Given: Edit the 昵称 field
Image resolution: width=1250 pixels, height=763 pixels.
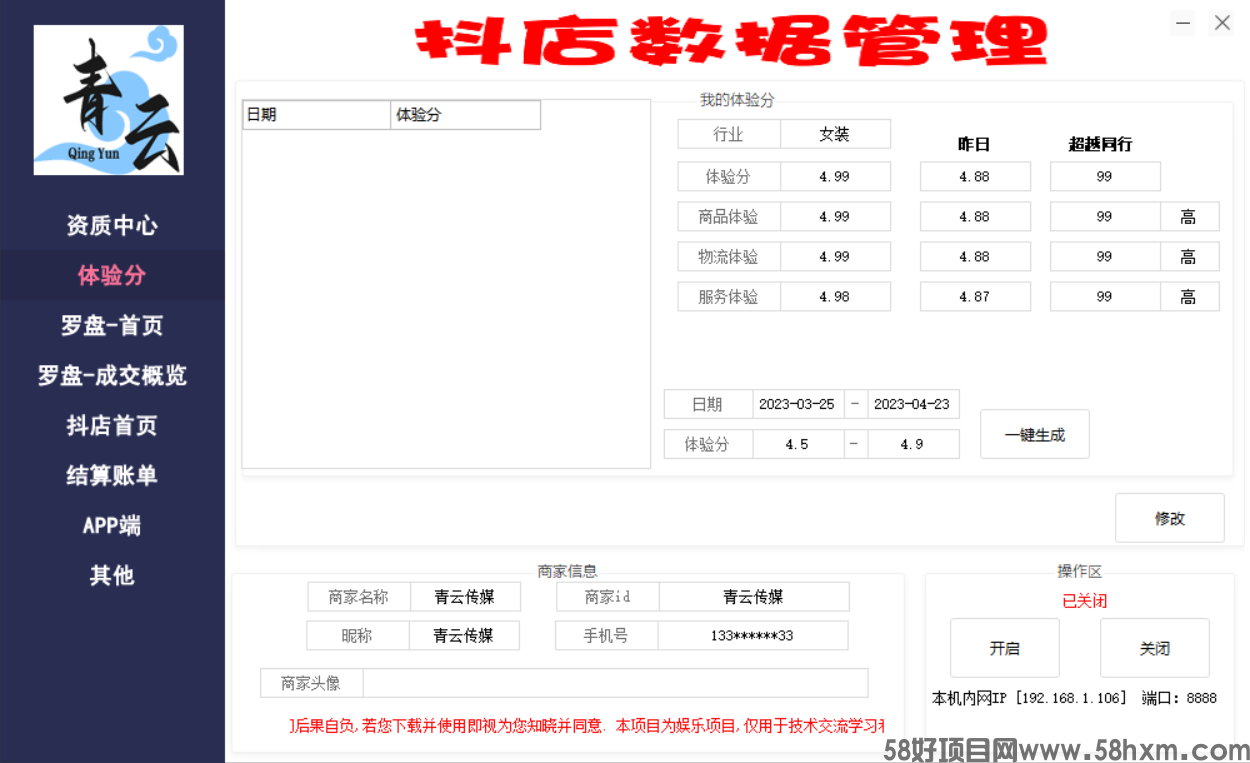Looking at the screenshot, I should [464, 635].
